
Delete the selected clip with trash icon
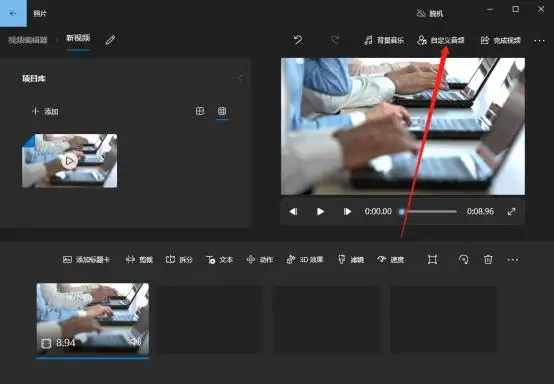tap(488, 260)
